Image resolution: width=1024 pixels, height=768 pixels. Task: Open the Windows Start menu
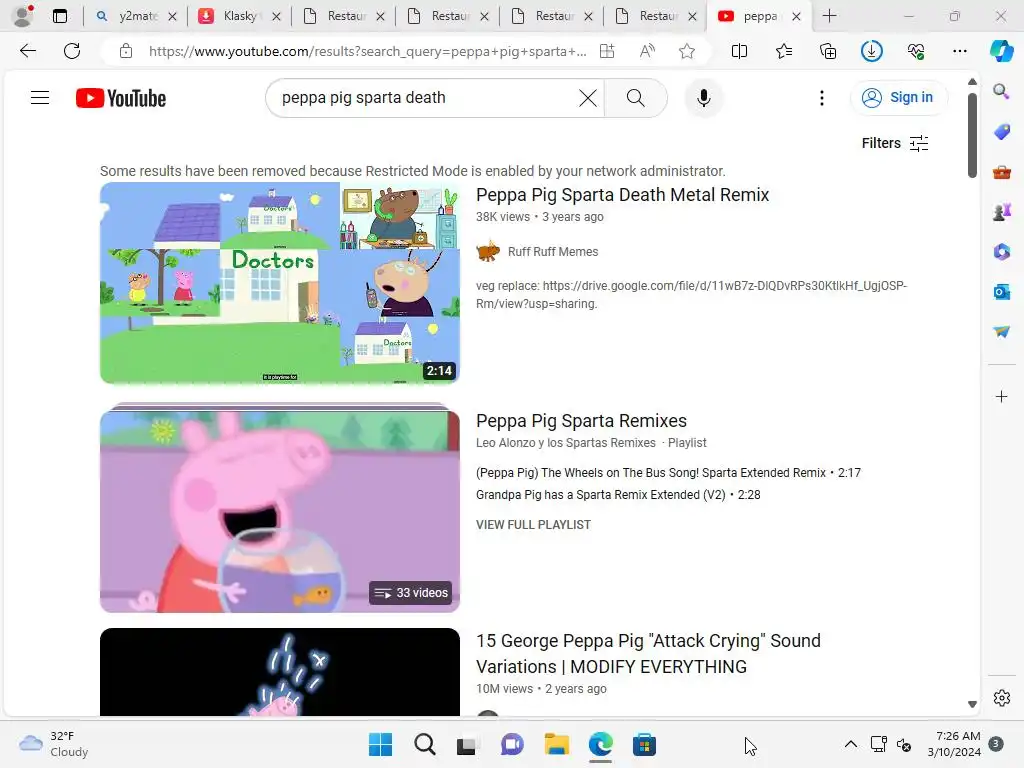(x=380, y=744)
